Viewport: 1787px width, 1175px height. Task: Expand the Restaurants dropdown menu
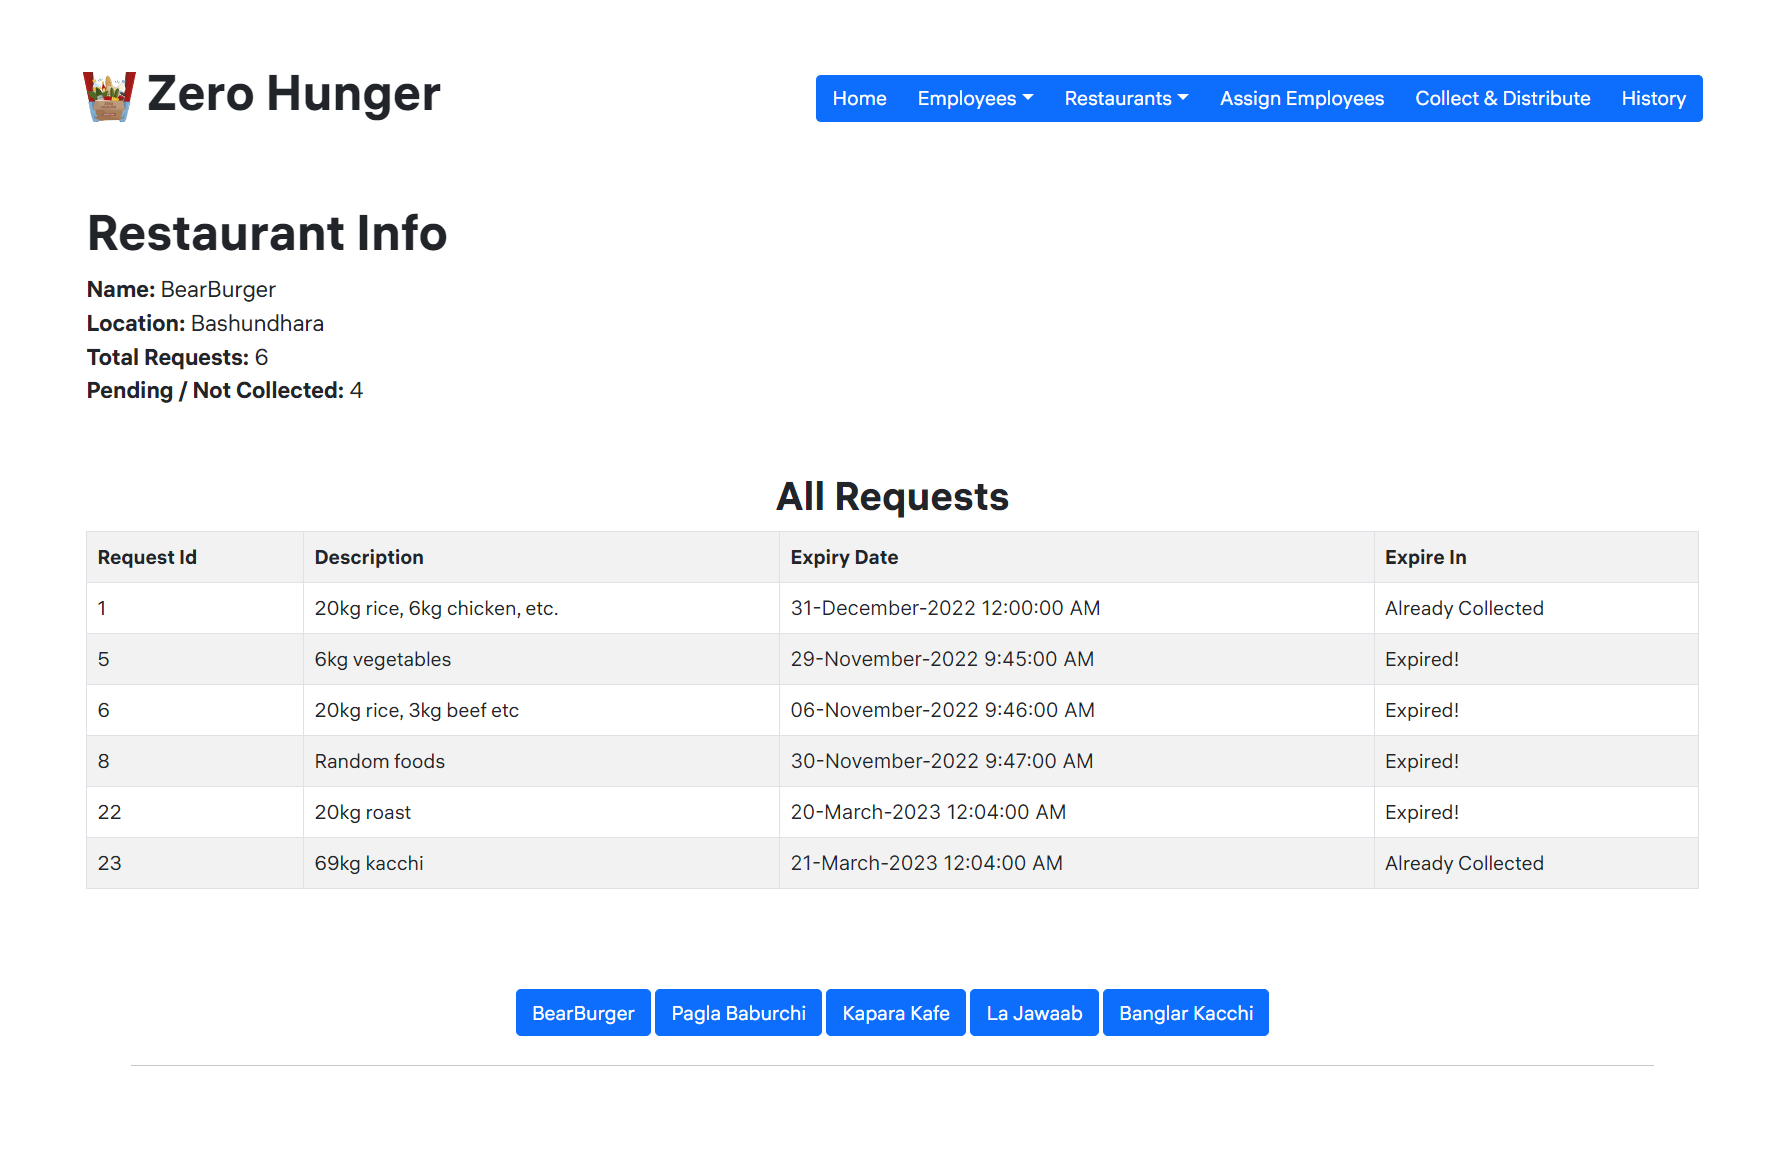[x=1125, y=99]
